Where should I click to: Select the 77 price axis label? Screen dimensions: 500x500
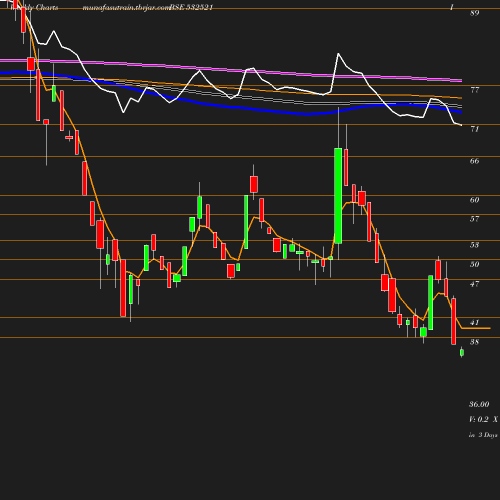tap(474, 90)
